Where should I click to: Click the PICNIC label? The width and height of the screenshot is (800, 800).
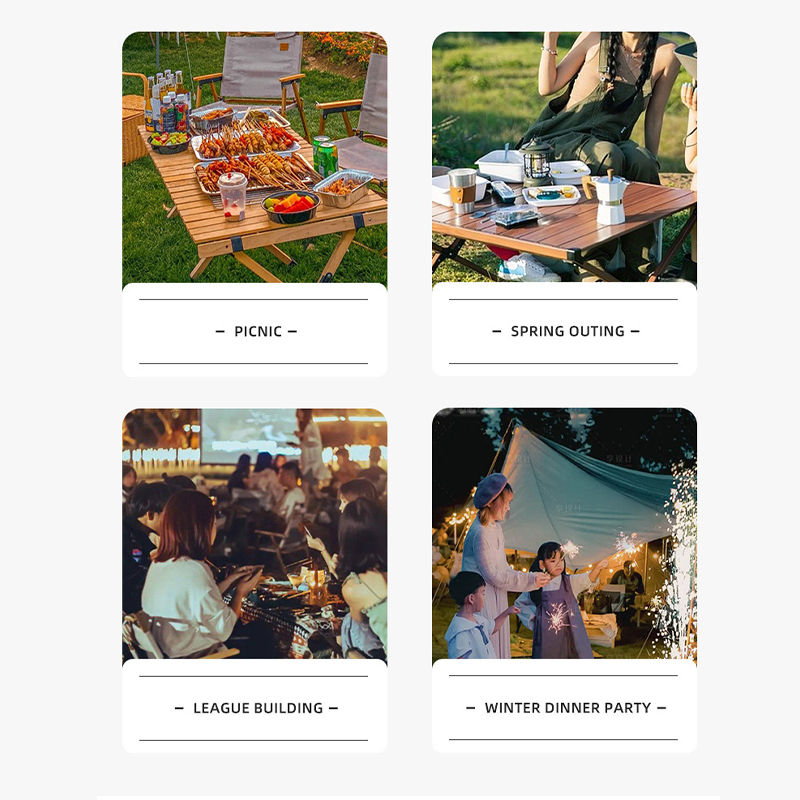pos(258,332)
